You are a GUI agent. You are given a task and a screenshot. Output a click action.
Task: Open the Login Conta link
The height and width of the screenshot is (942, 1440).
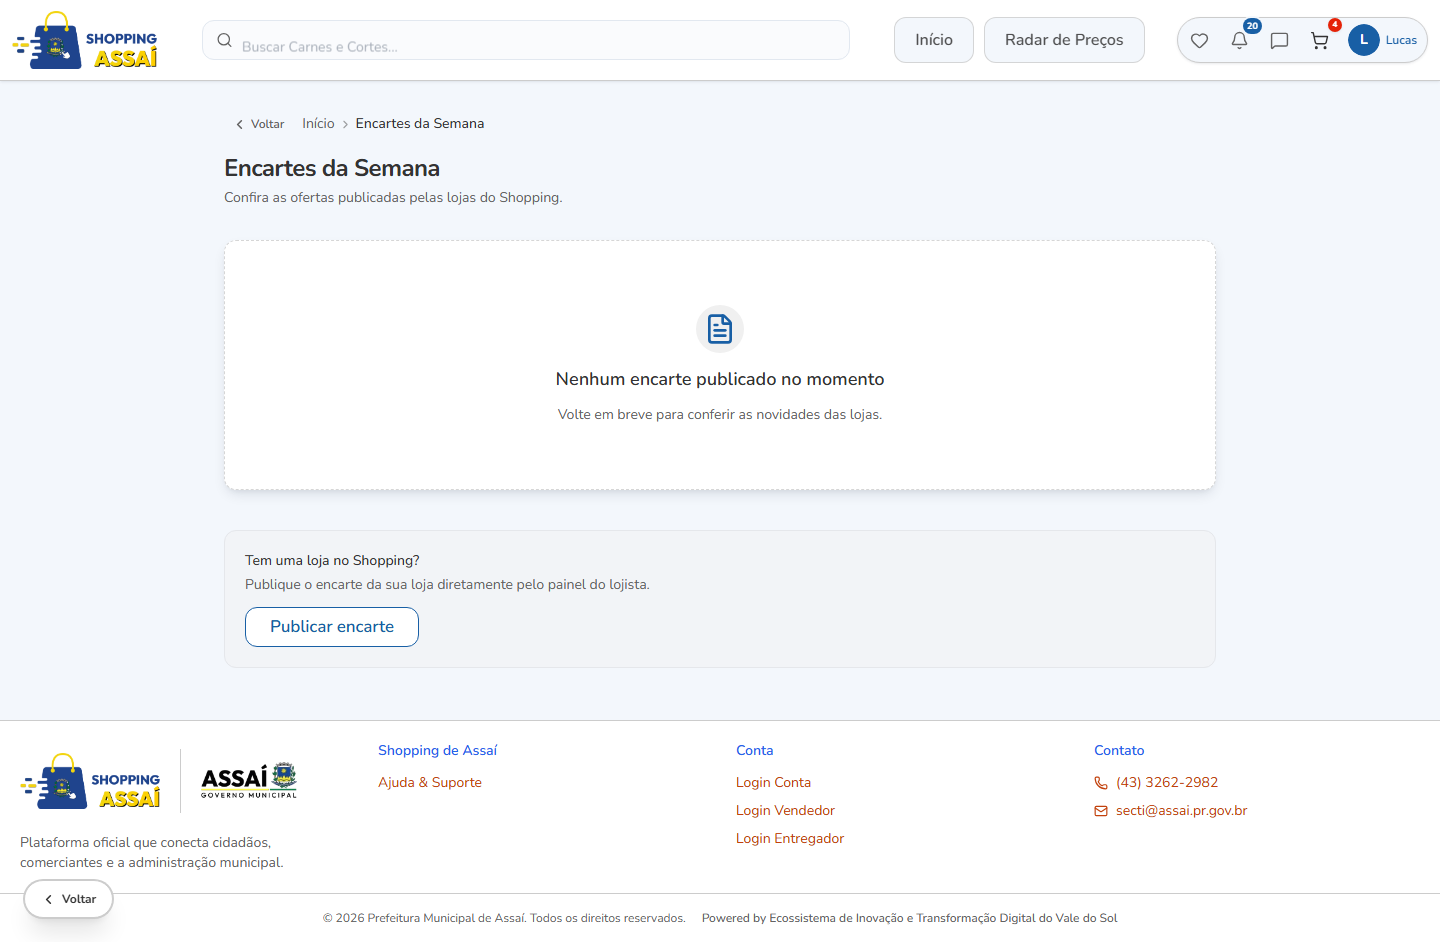[773, 782]
